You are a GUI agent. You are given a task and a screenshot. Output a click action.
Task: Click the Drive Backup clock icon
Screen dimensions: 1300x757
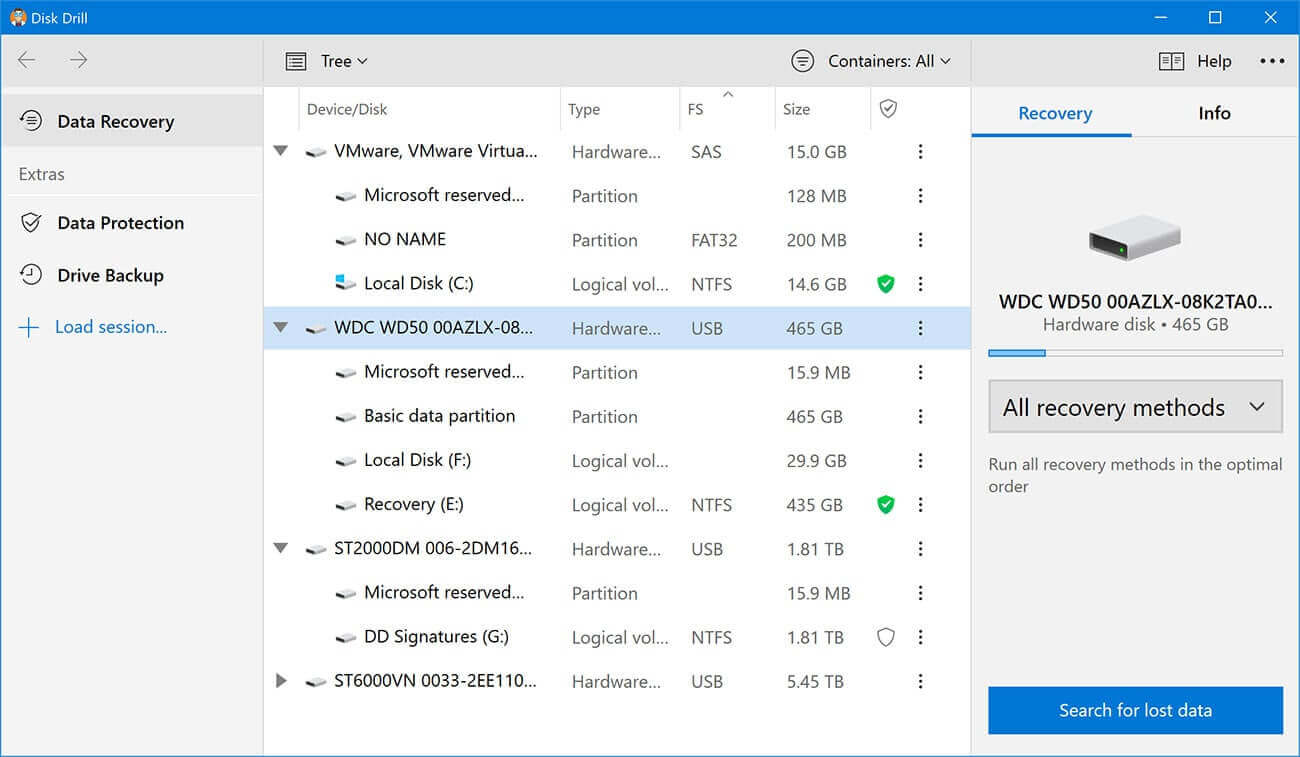pyautogui.click(x=31, y=275)
